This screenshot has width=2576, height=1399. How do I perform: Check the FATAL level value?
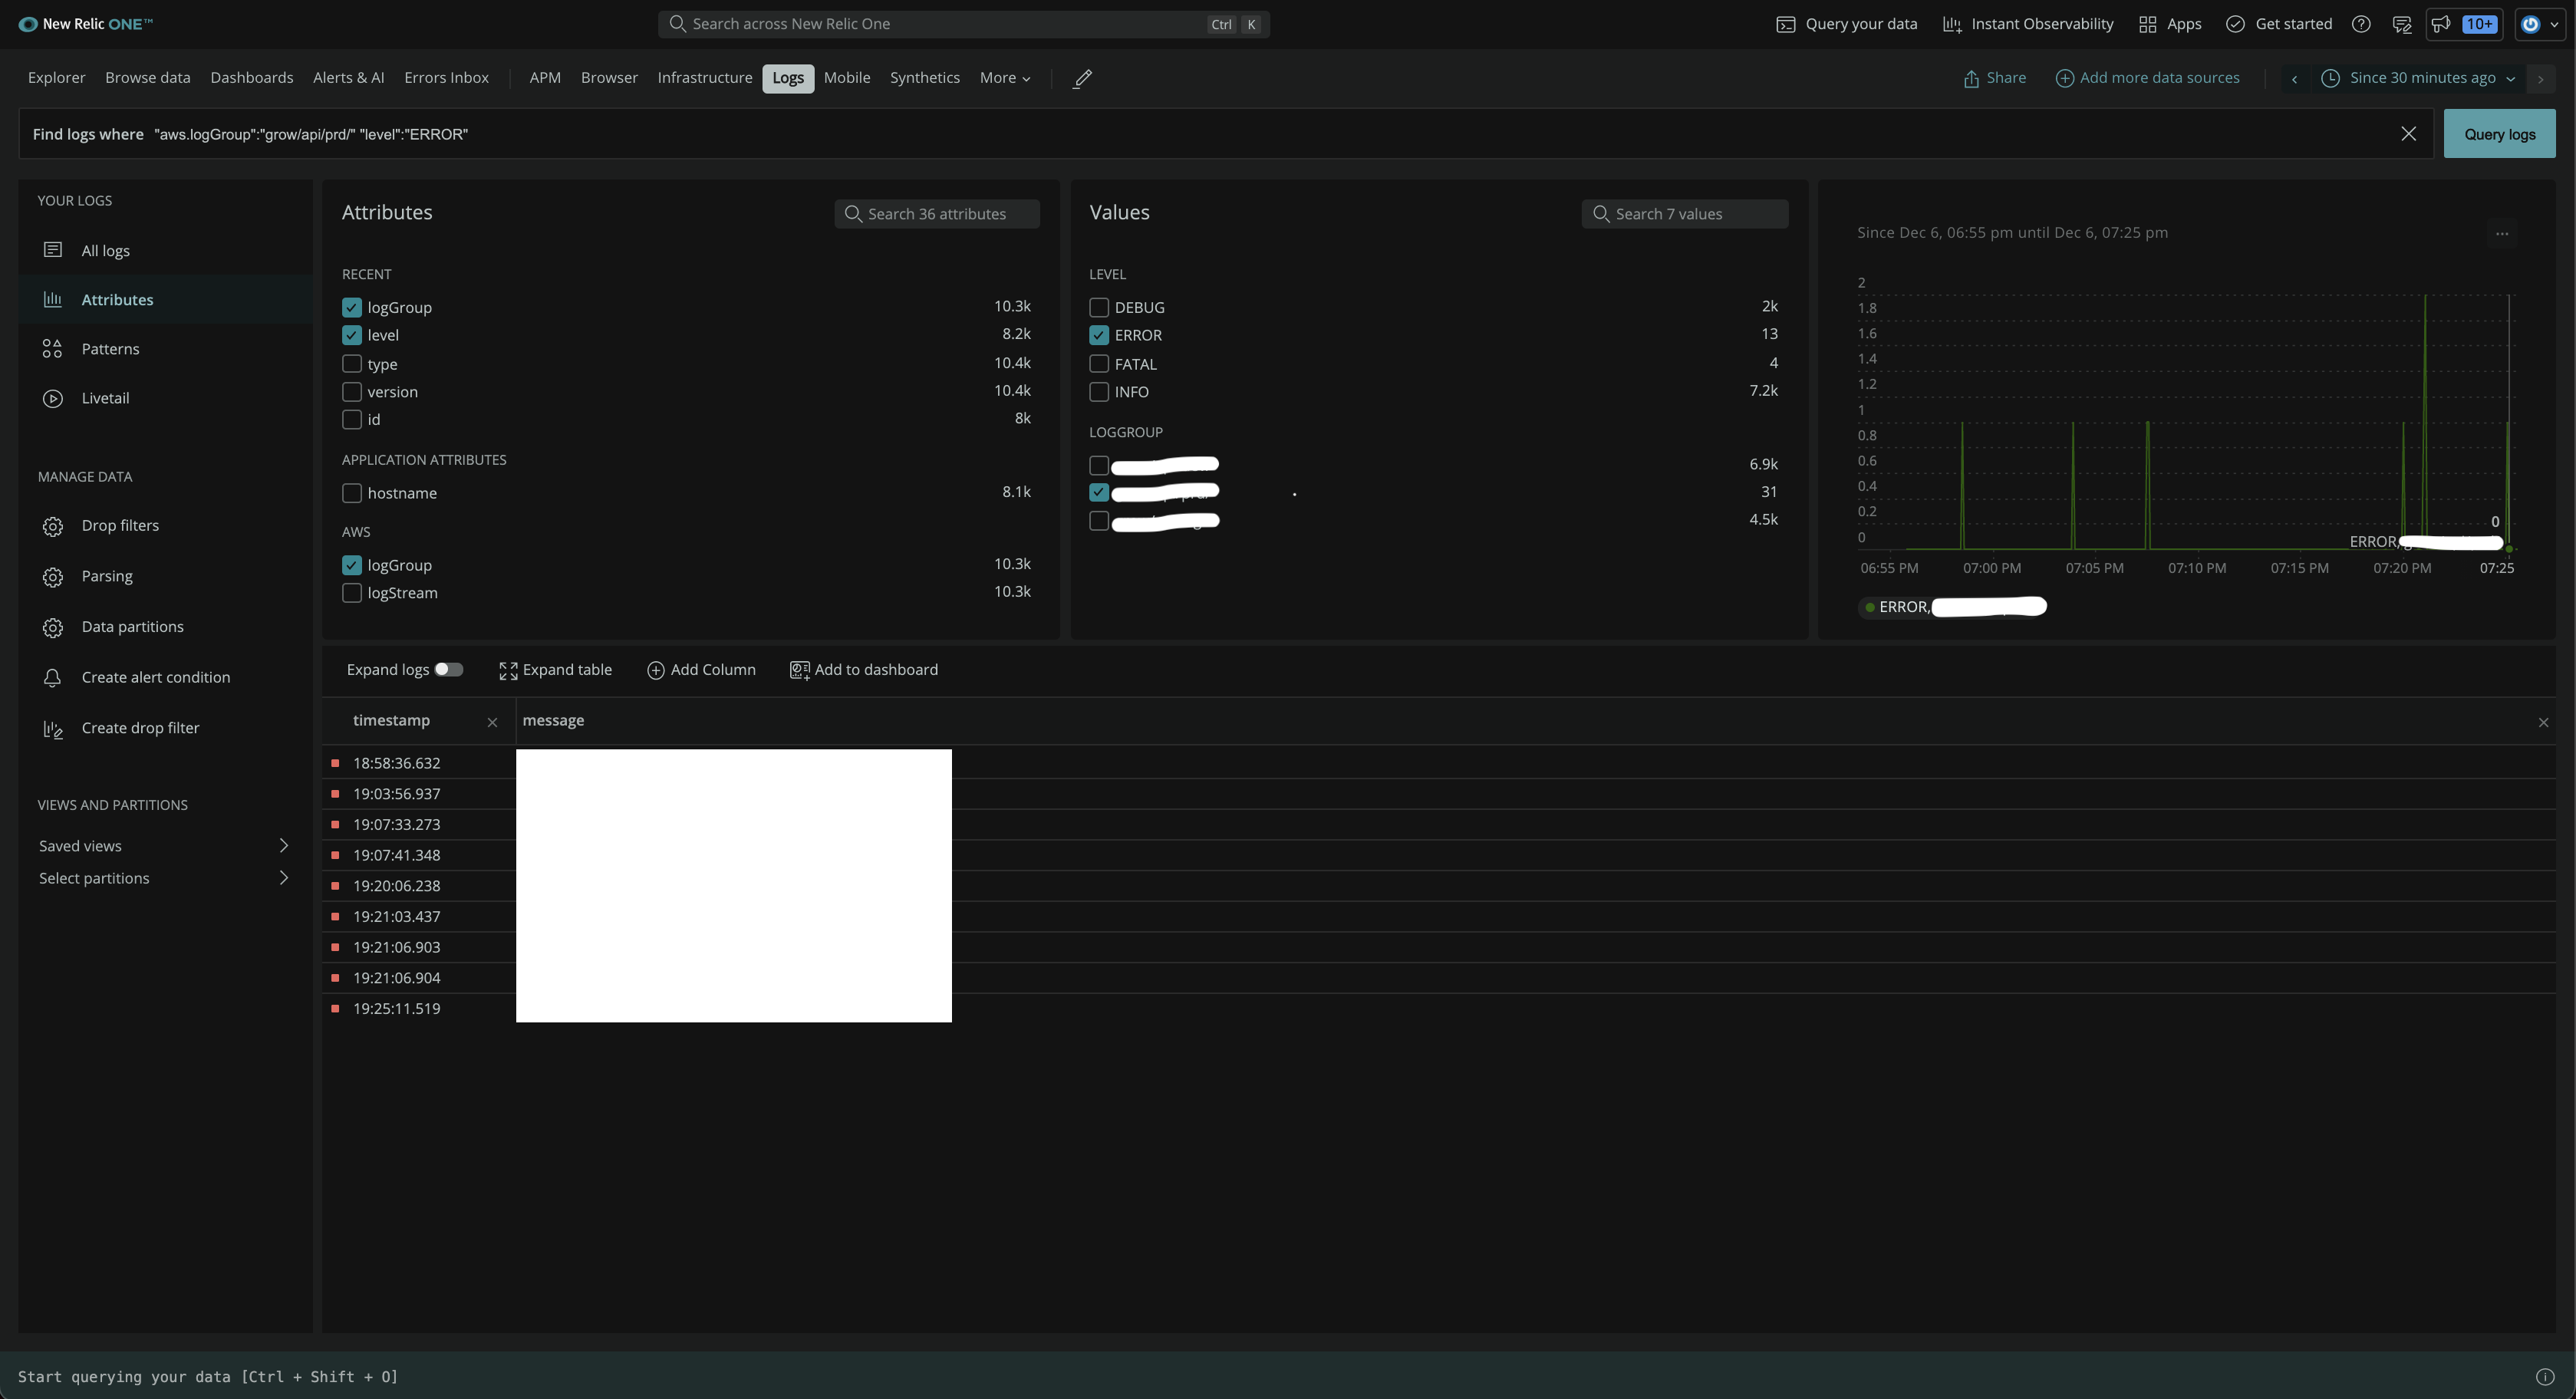1099,364
